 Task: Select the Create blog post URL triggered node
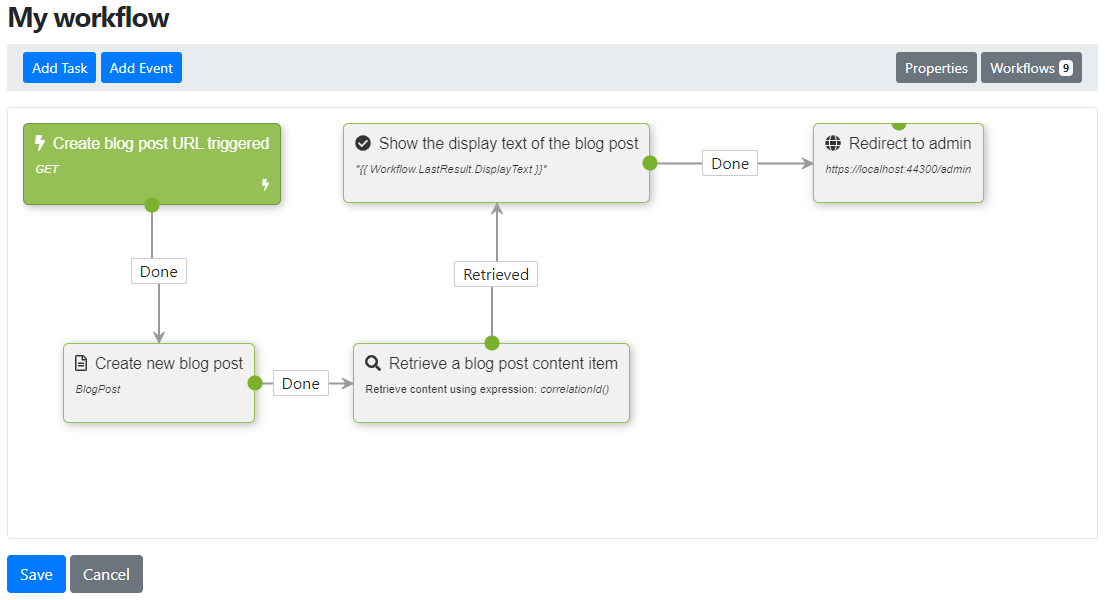coord(152,164)
